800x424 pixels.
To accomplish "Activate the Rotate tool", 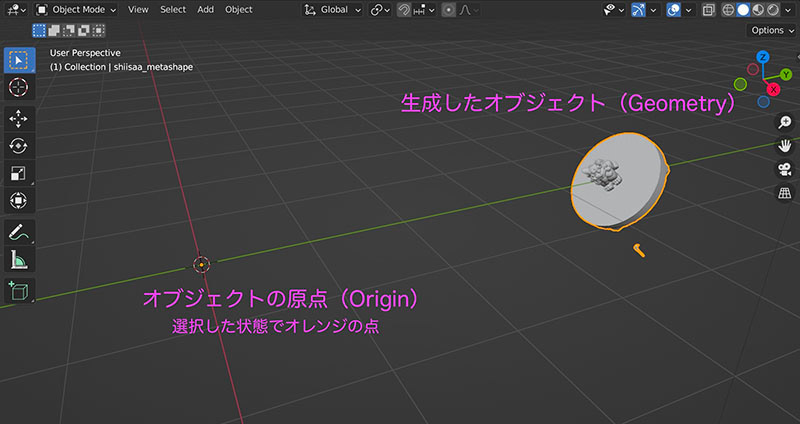I will 19,146.
